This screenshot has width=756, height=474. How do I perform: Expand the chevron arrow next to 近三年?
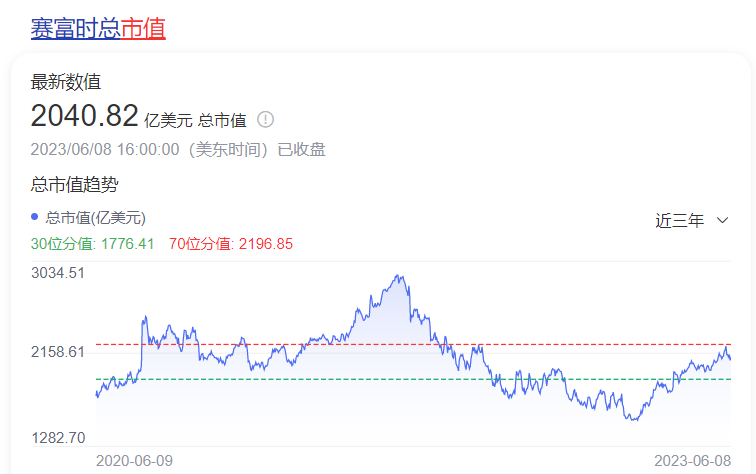tap(723, 221)
